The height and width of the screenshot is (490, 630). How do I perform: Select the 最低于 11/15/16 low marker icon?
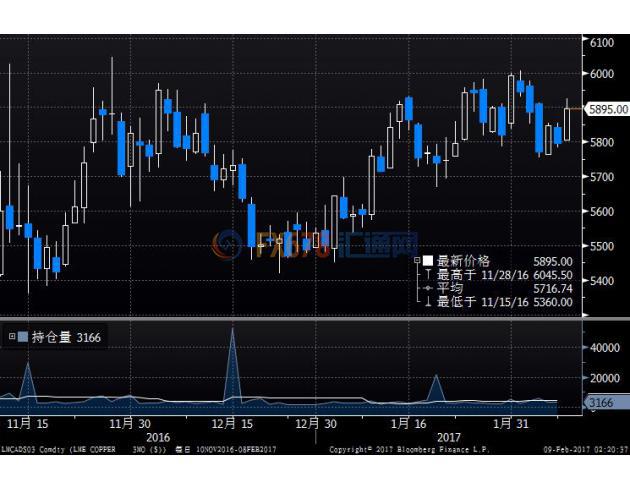click(427, 301)
